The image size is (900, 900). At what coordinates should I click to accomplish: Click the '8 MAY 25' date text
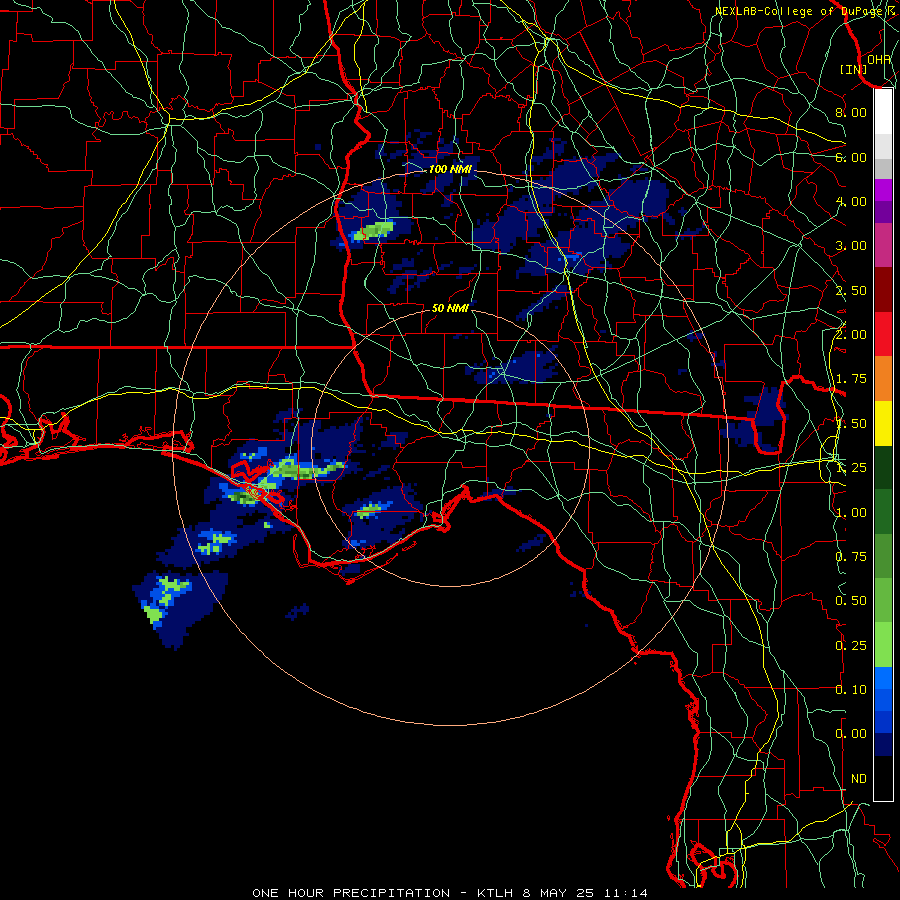pyautogui.click(x=558, y=893)
